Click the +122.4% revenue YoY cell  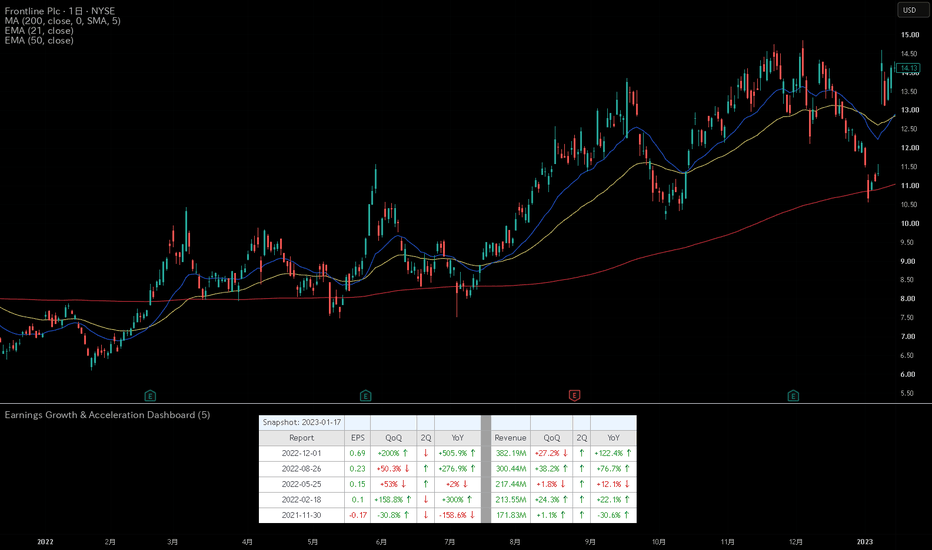pos(613,453)
